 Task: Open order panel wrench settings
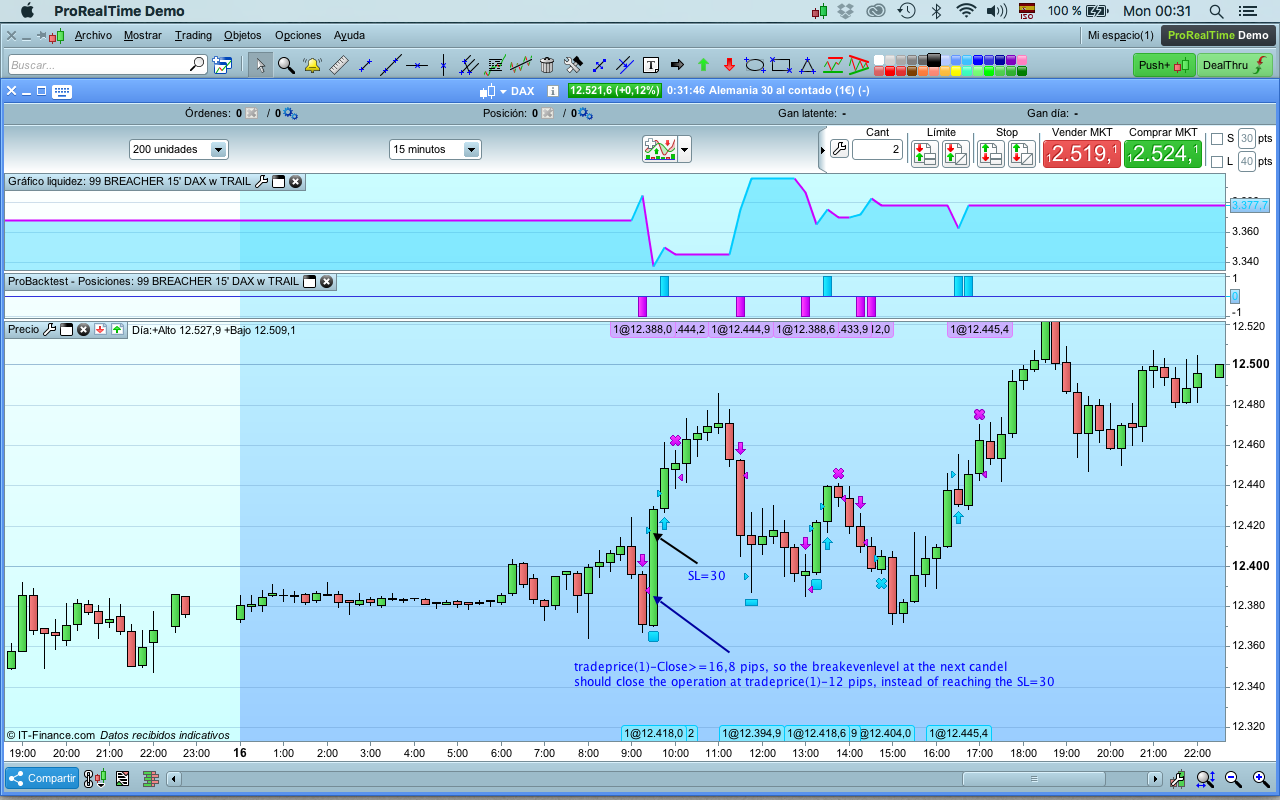click(x=839, y=149)
